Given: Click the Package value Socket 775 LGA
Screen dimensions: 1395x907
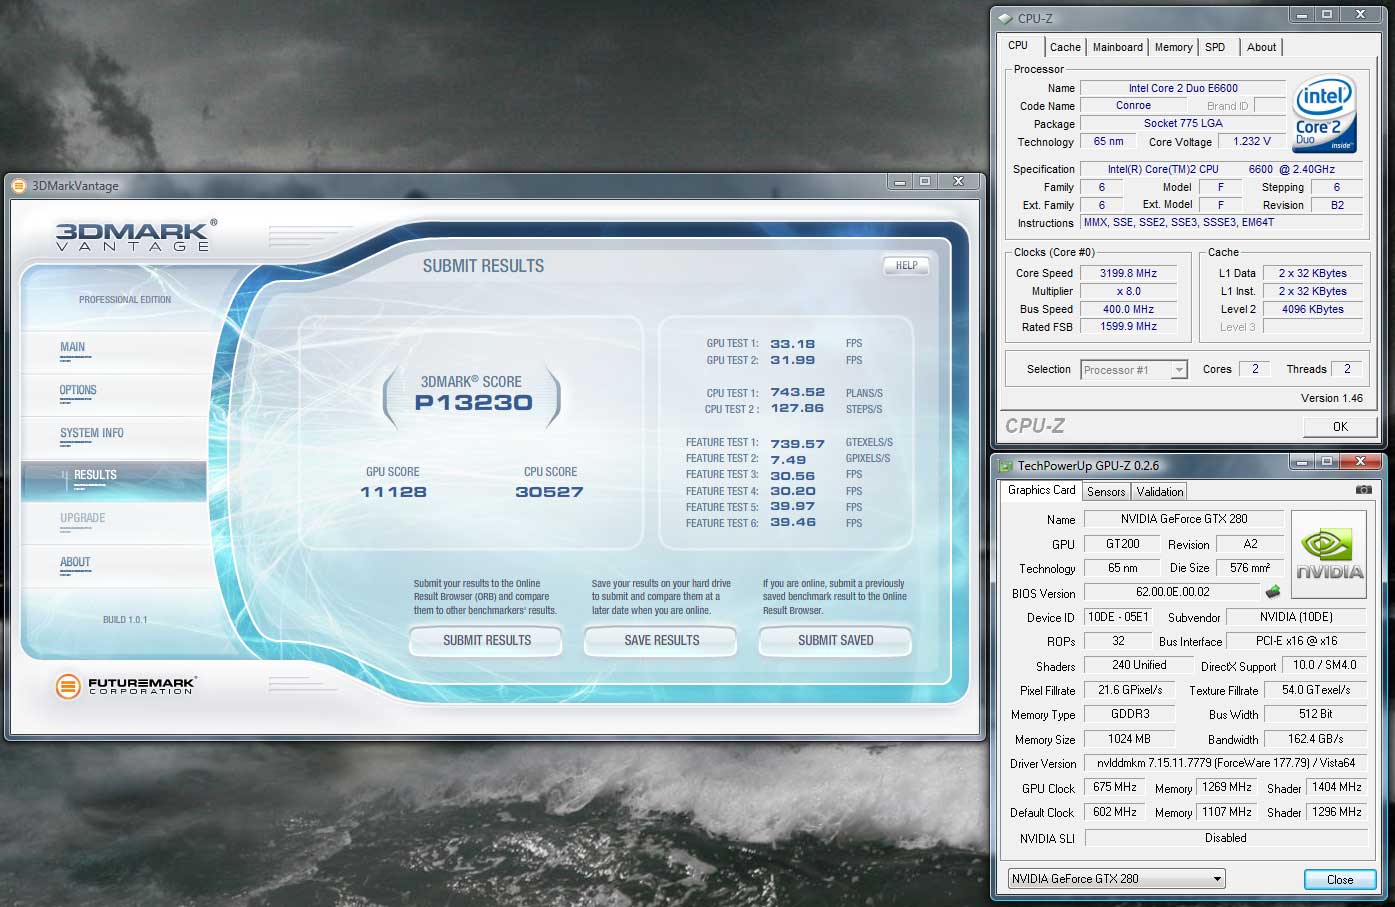Looking at the screenshot, I should pos(1183,123).
